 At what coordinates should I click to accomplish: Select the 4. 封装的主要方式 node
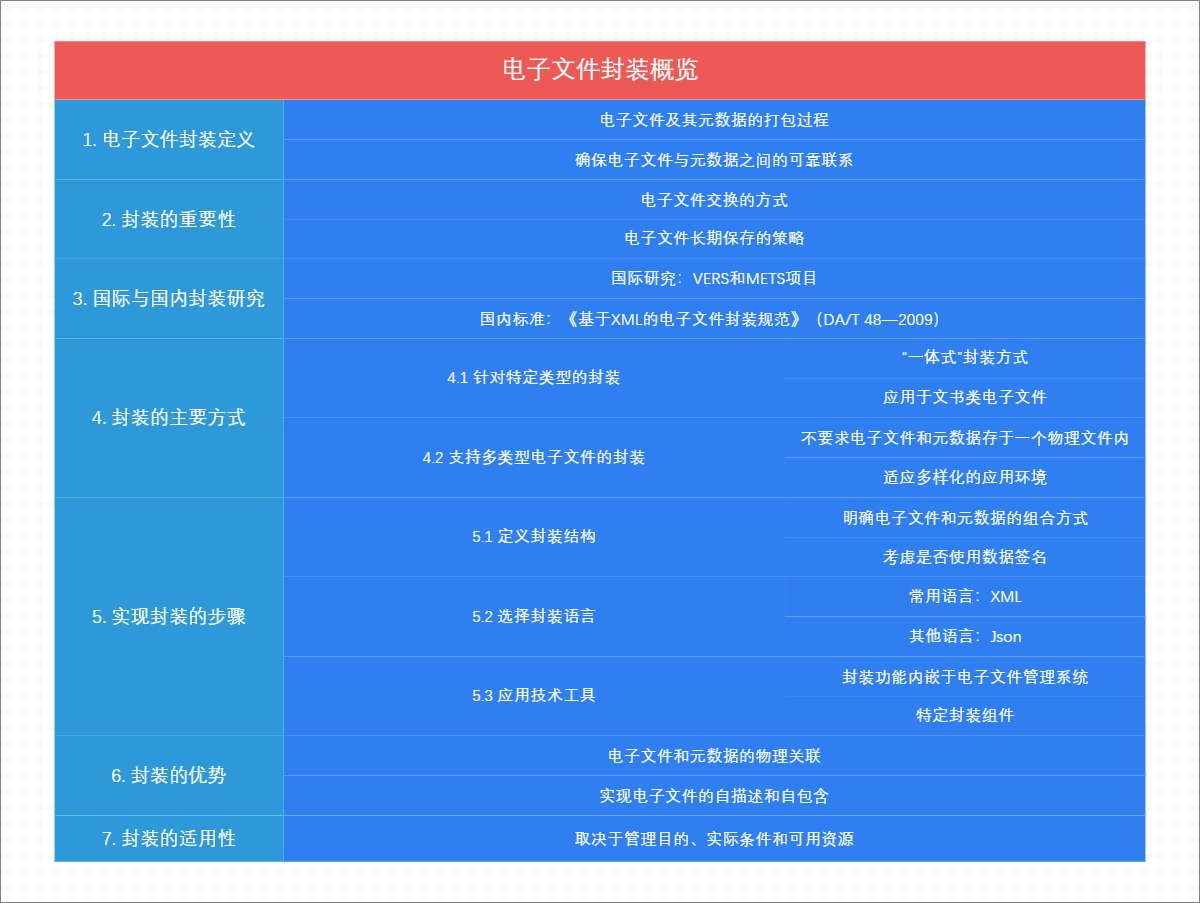coord(169,418)
